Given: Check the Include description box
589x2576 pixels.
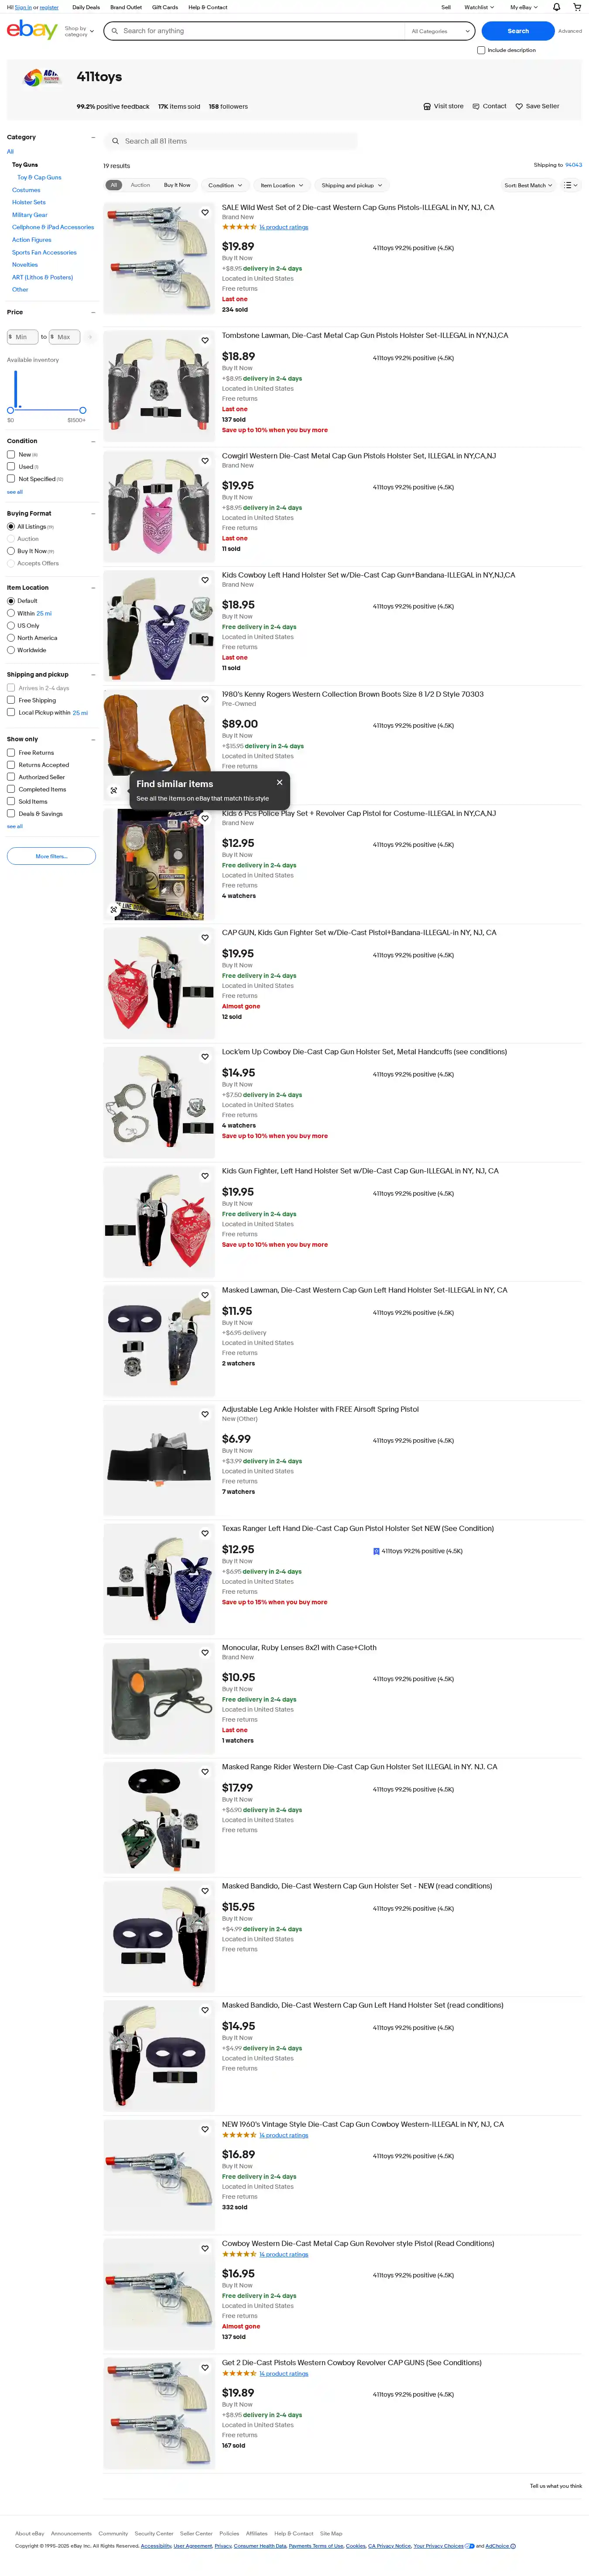Looking at the screenshot, I should 481,50.
